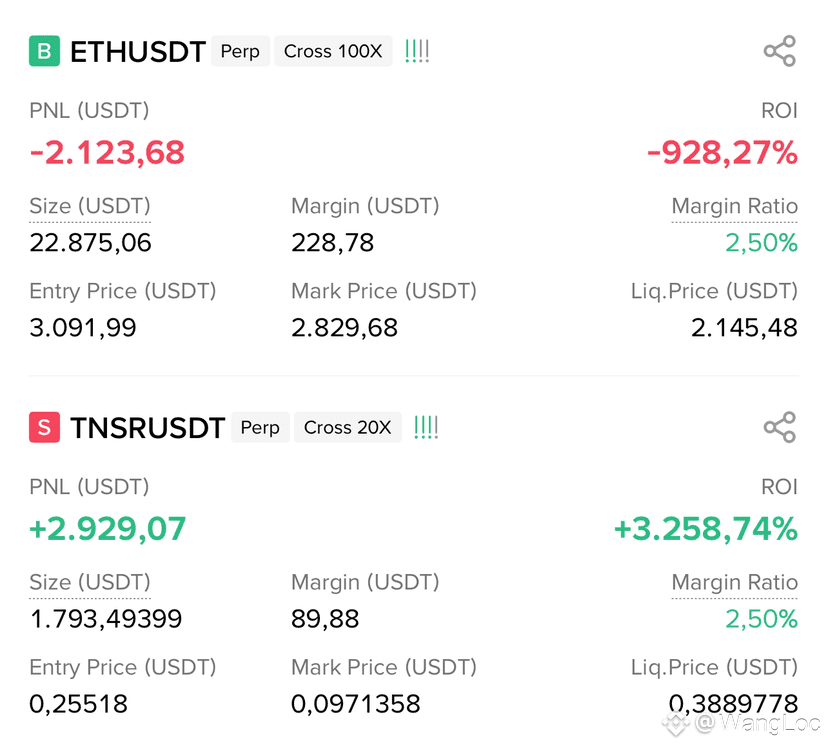Tap ETHUSDT signal bars indicator

pyautogui.click(x=417, y=51)
